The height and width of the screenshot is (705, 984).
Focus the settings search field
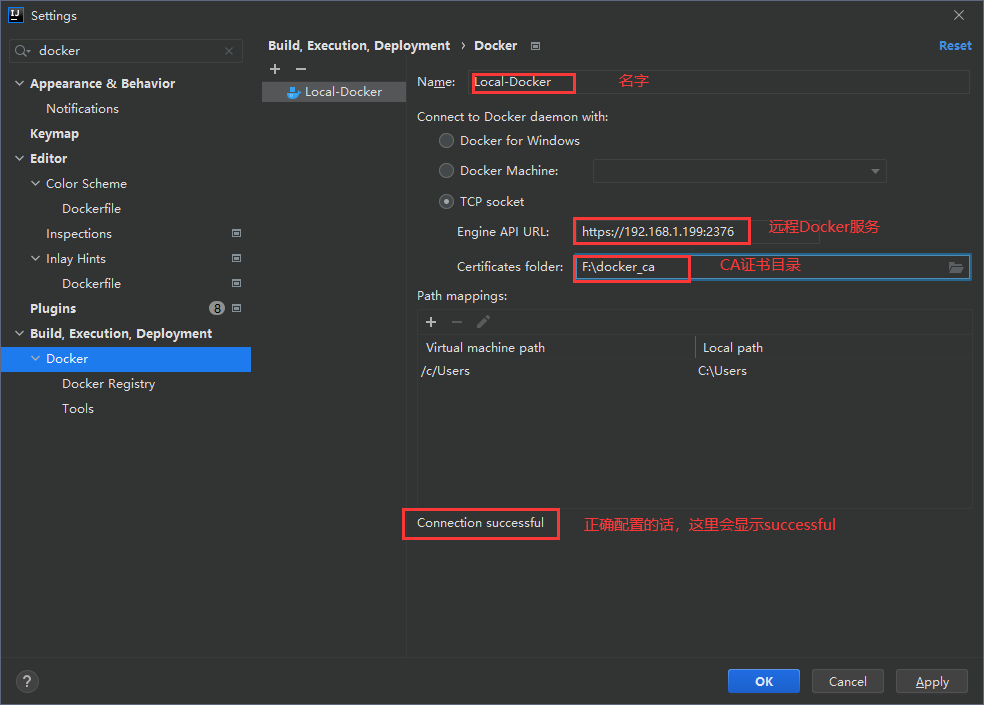coord(126,51)
